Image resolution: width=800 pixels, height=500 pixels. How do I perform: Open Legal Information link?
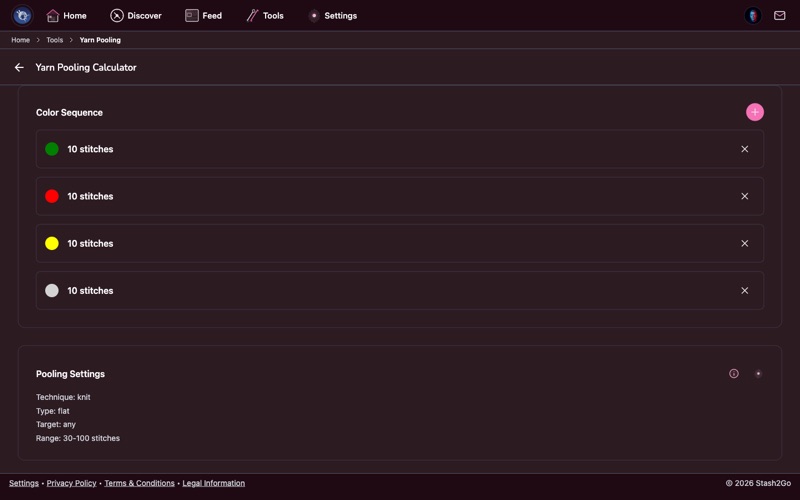(x=214, y=483)
